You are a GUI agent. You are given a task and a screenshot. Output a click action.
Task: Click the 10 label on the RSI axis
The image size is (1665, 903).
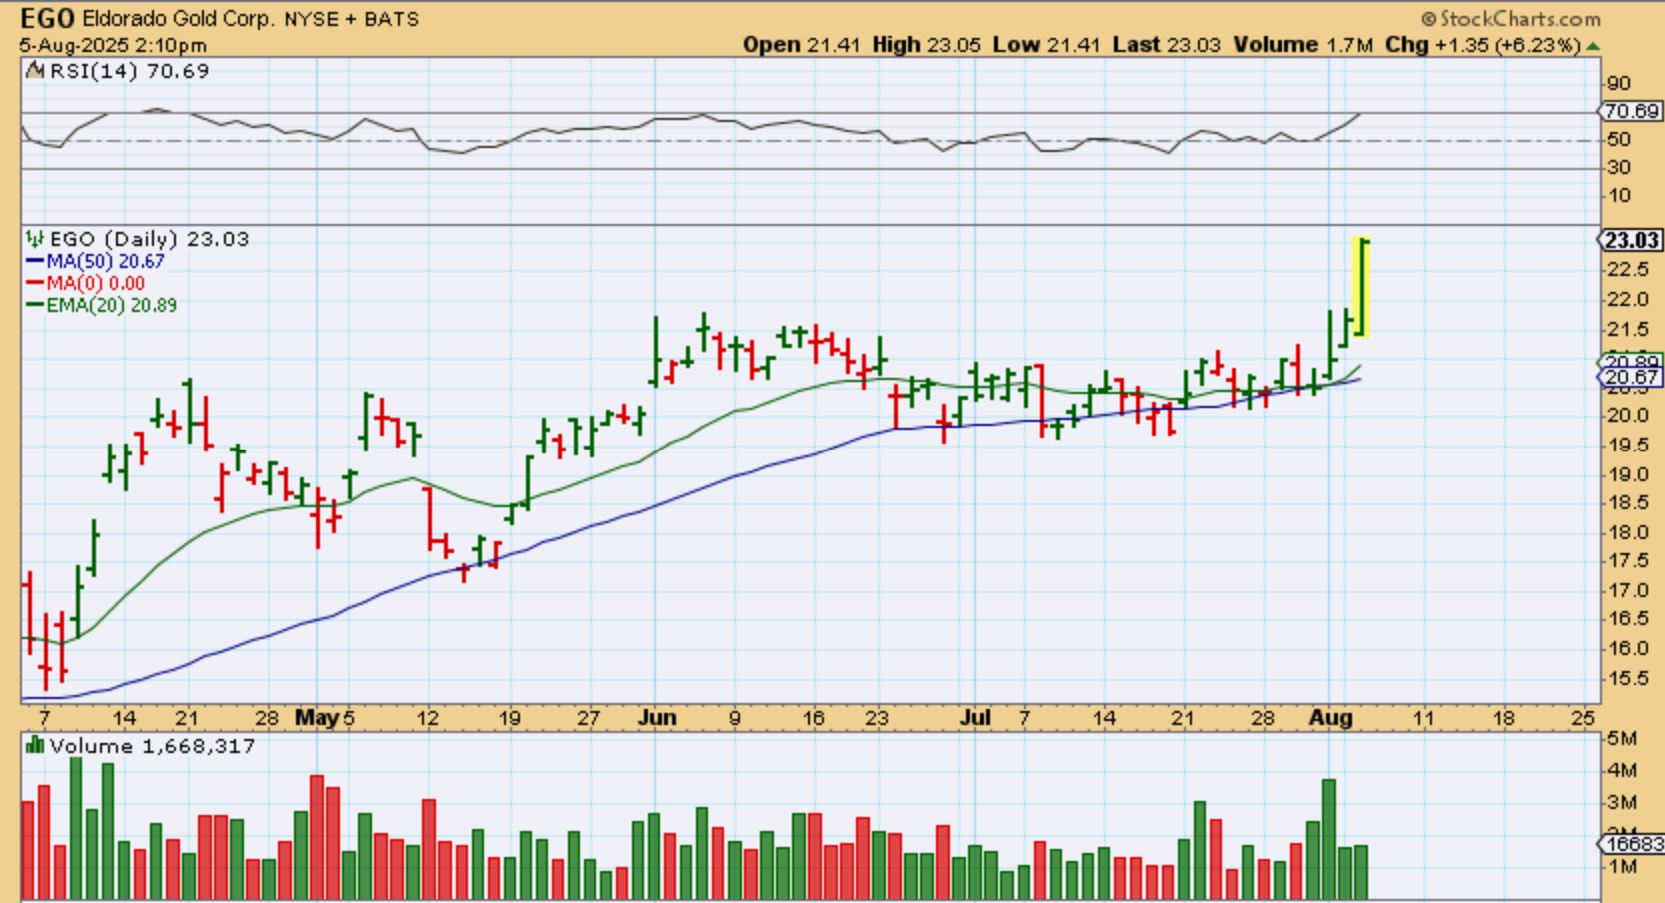(x=1619, y=195)
